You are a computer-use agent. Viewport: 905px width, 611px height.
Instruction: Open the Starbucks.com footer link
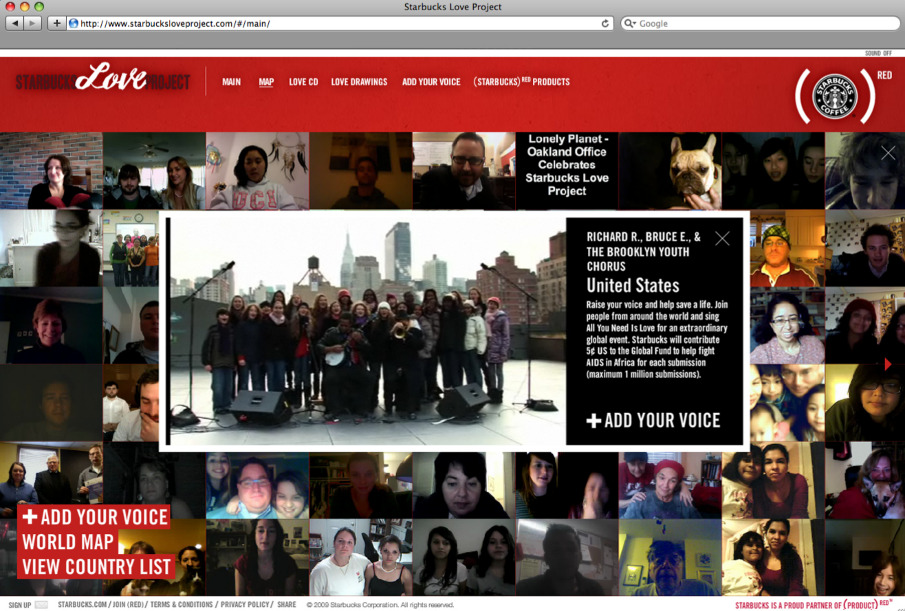click(x=83, y=605)
